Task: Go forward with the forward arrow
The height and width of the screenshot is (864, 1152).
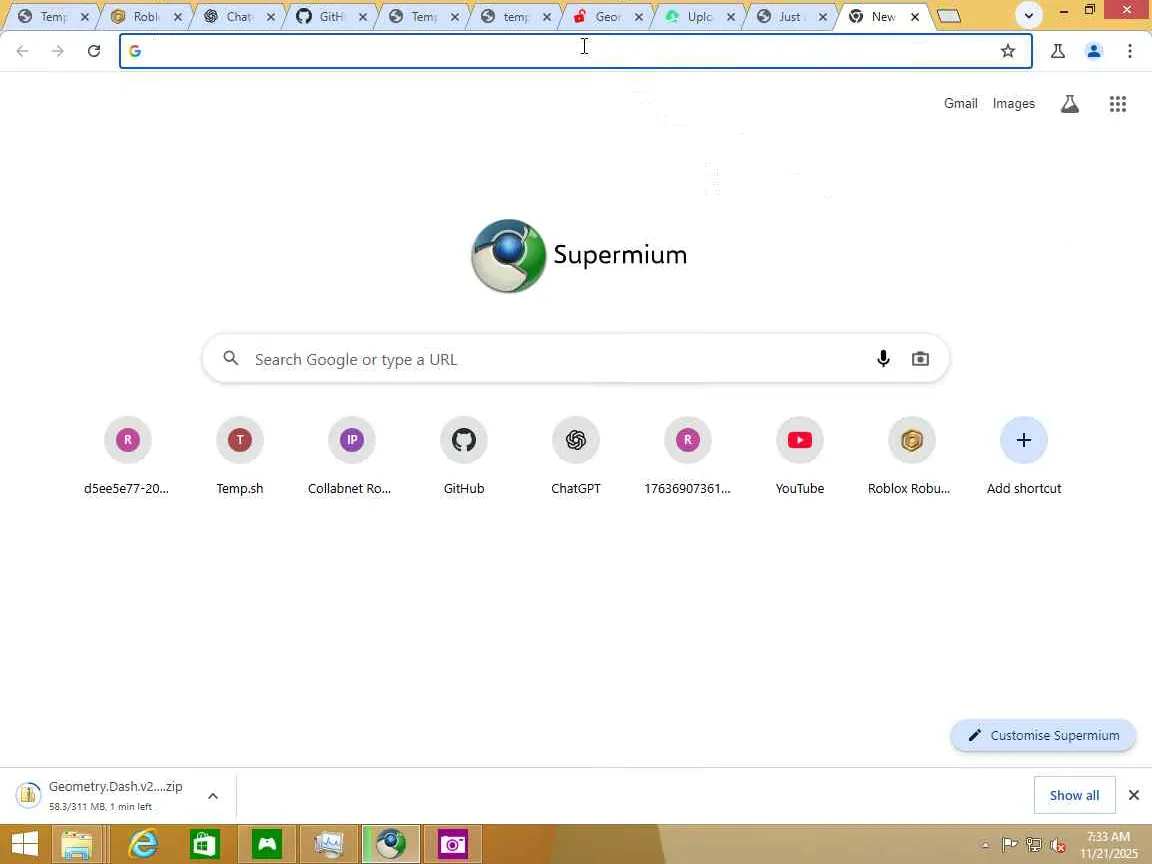Action: click(x=57, y=51)
